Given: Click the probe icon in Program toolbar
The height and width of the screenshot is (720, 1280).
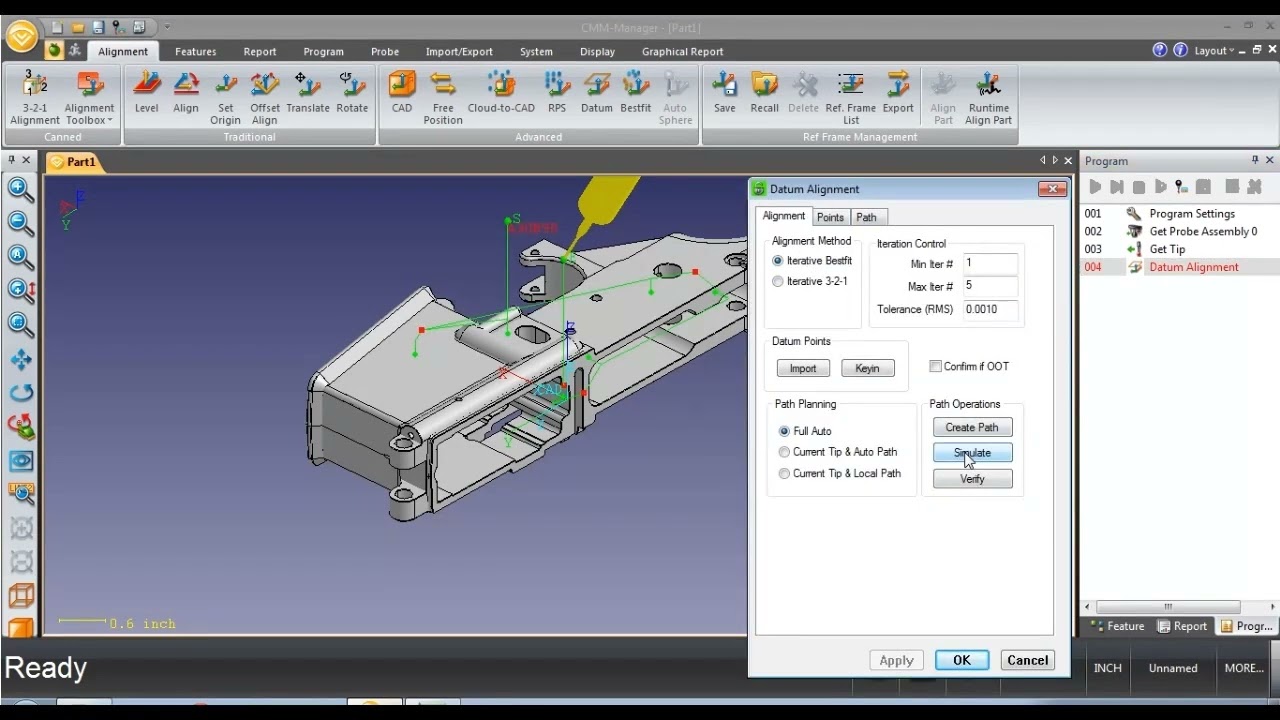Looking at the screenshot, I should click(x=1182, y=187).
